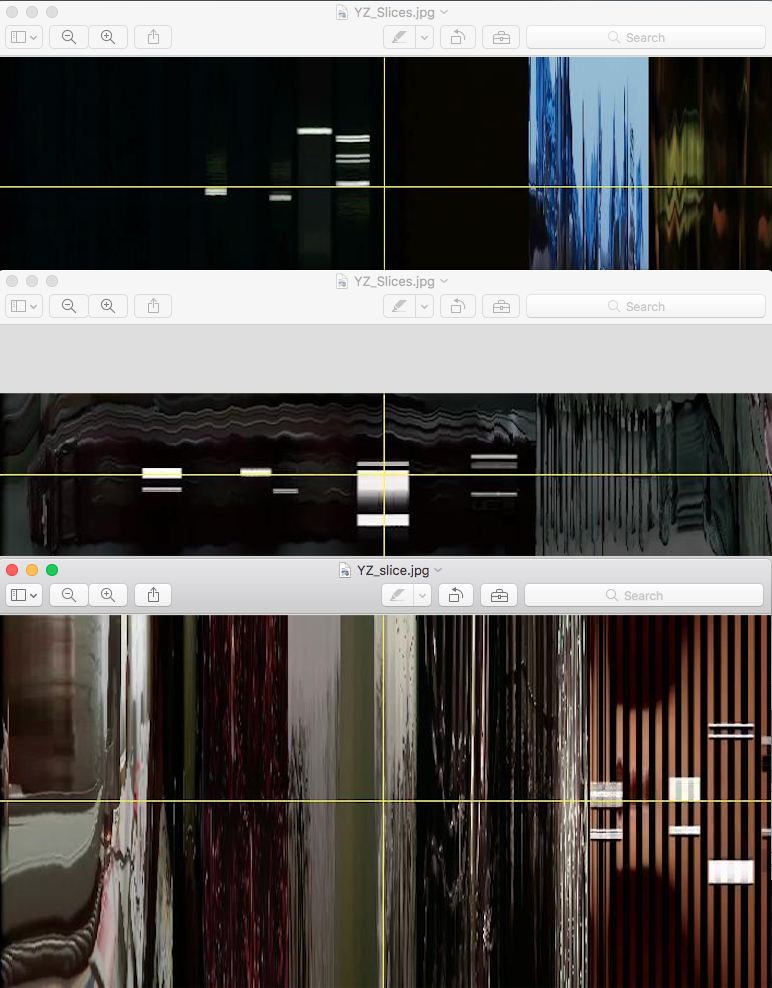Click YZ_slice.jpg document proxy icon
The image size is (772, 988).
coord(345,570)
